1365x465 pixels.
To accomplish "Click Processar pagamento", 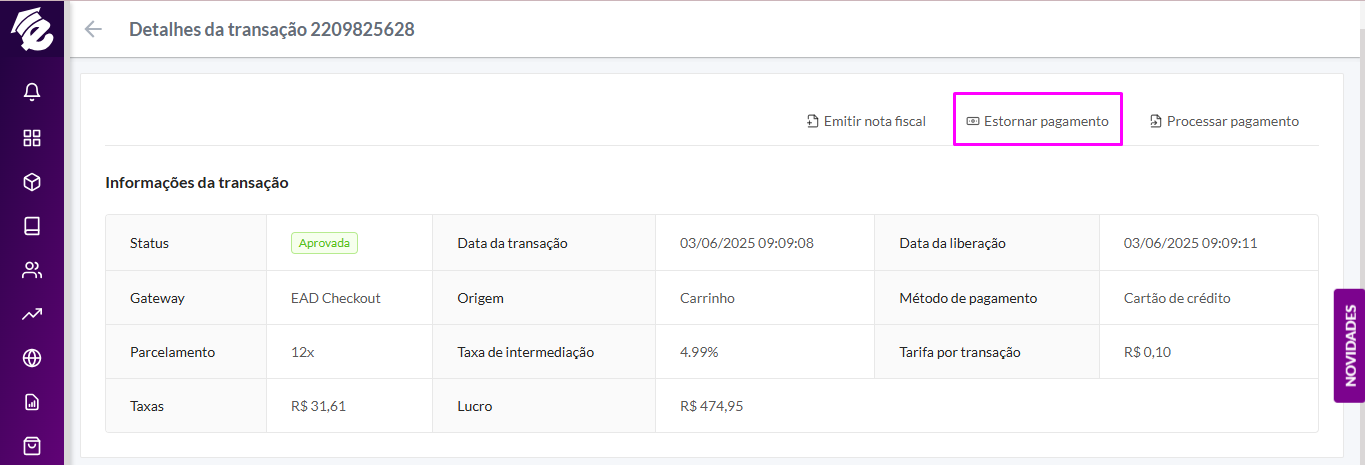I will click(1224, 121).
